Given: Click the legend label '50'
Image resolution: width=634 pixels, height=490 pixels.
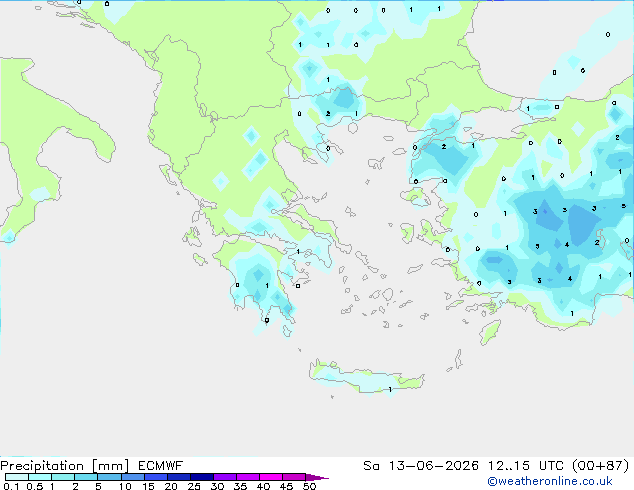Looking at the screenshot, I should click(x=309, y=486).
